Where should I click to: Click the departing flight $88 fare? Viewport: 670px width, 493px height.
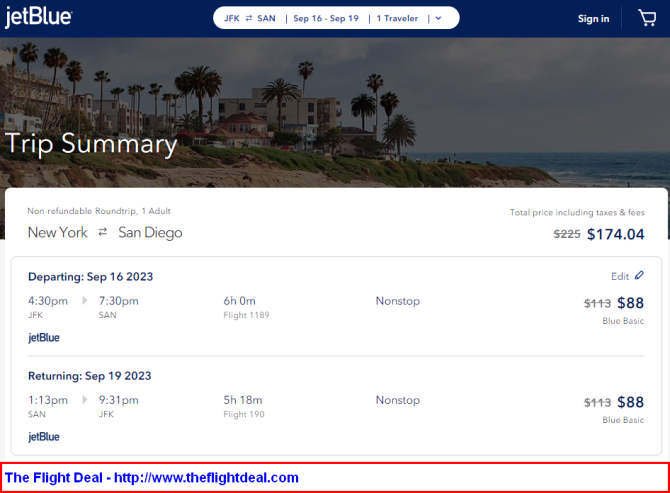(x=630, y=303)
